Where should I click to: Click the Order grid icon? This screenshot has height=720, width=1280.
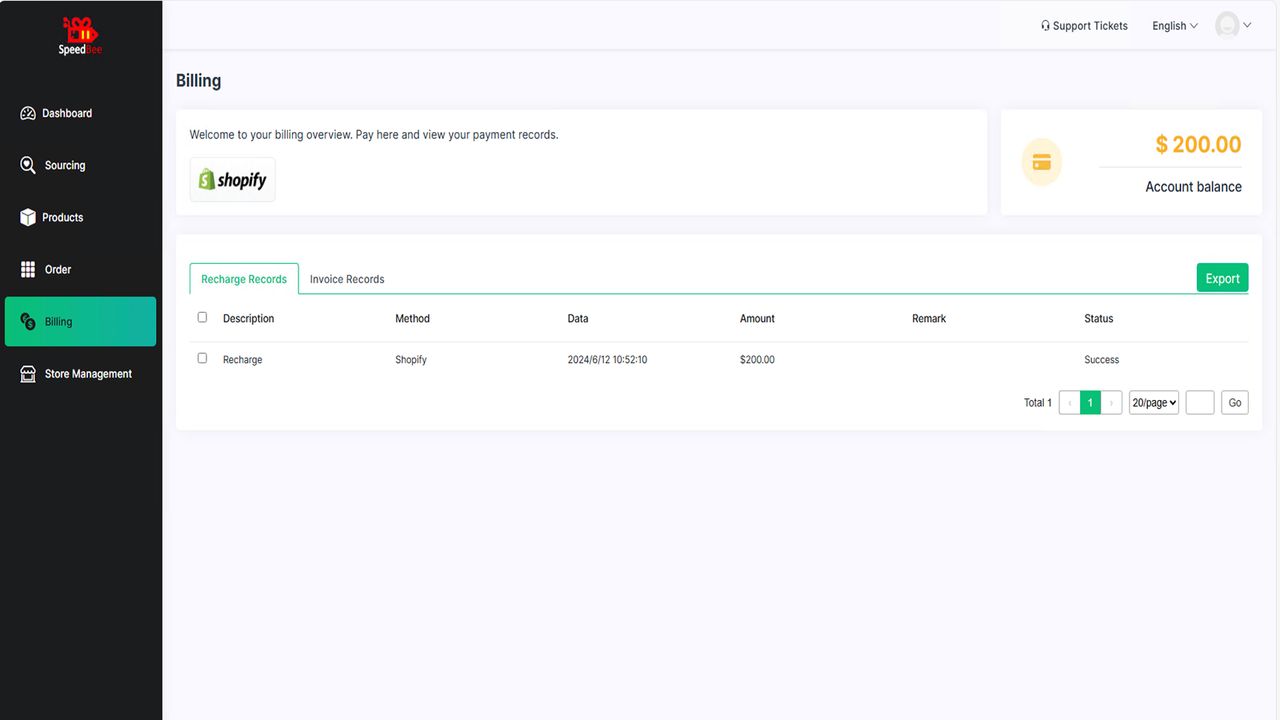coord(28,269)
